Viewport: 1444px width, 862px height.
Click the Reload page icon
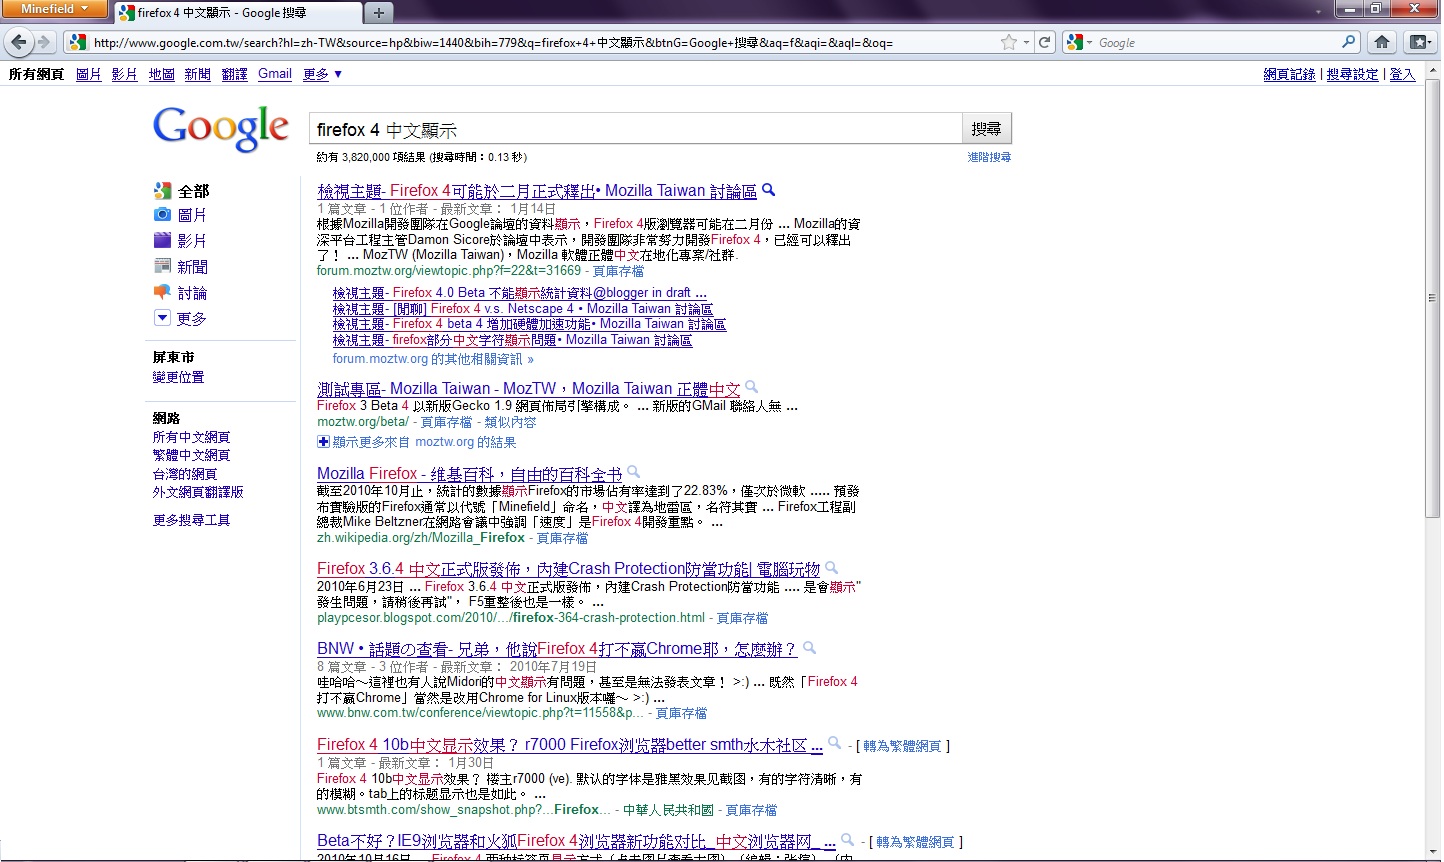tap(1045, 42)
